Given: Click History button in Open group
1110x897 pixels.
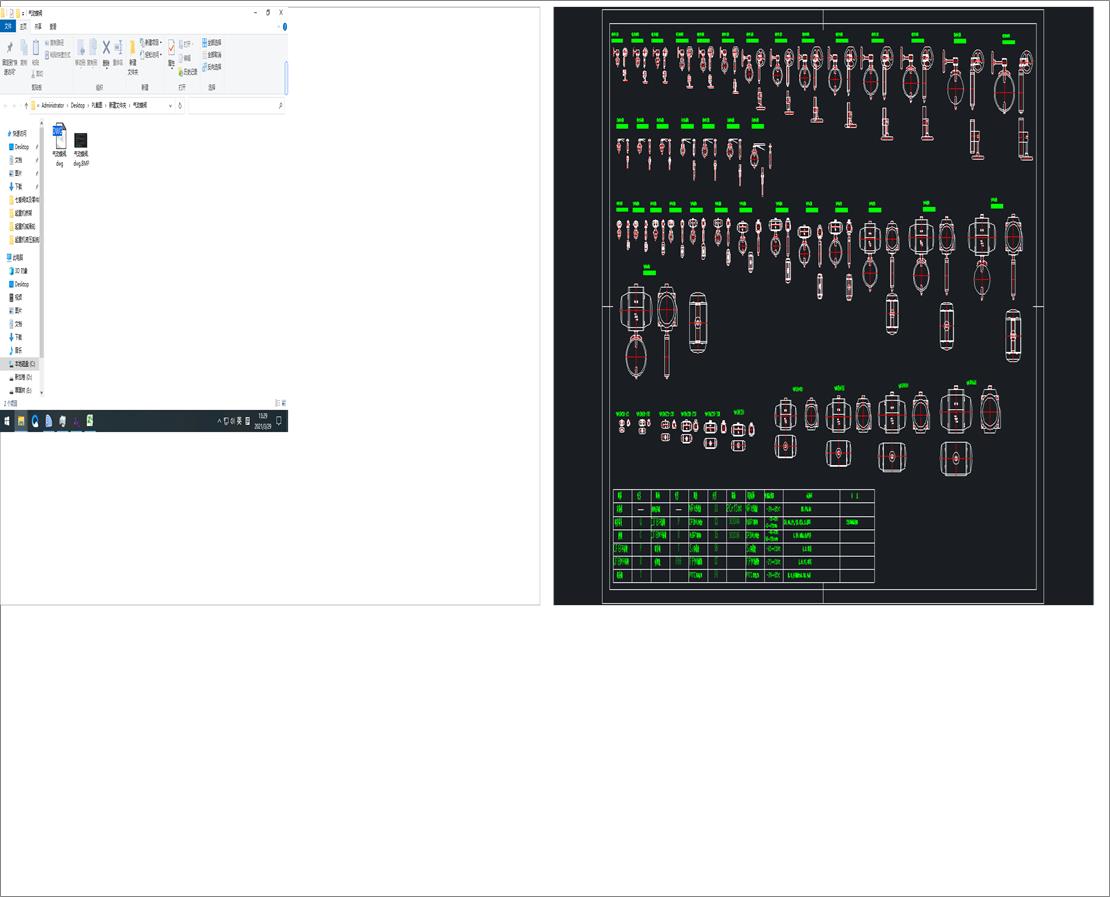Looking at the screenshot, I should click(x=188, y=72).
